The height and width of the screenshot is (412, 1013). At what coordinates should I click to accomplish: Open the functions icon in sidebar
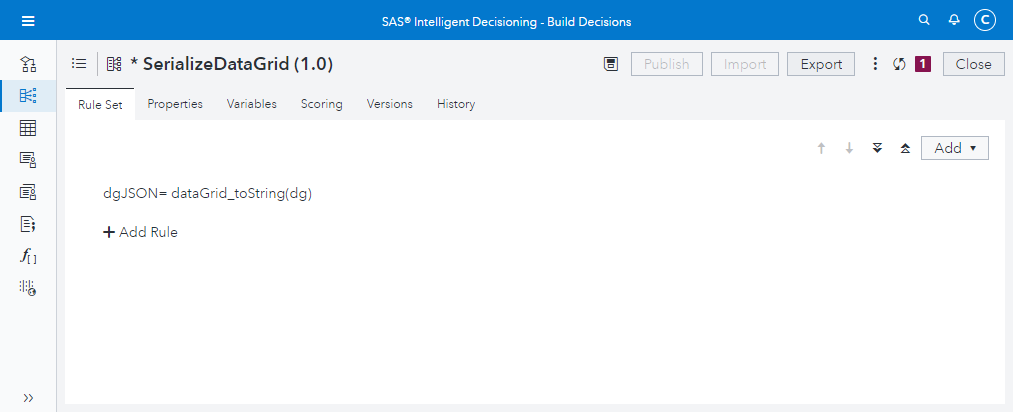pyautogui.click(x=28, y=257)
